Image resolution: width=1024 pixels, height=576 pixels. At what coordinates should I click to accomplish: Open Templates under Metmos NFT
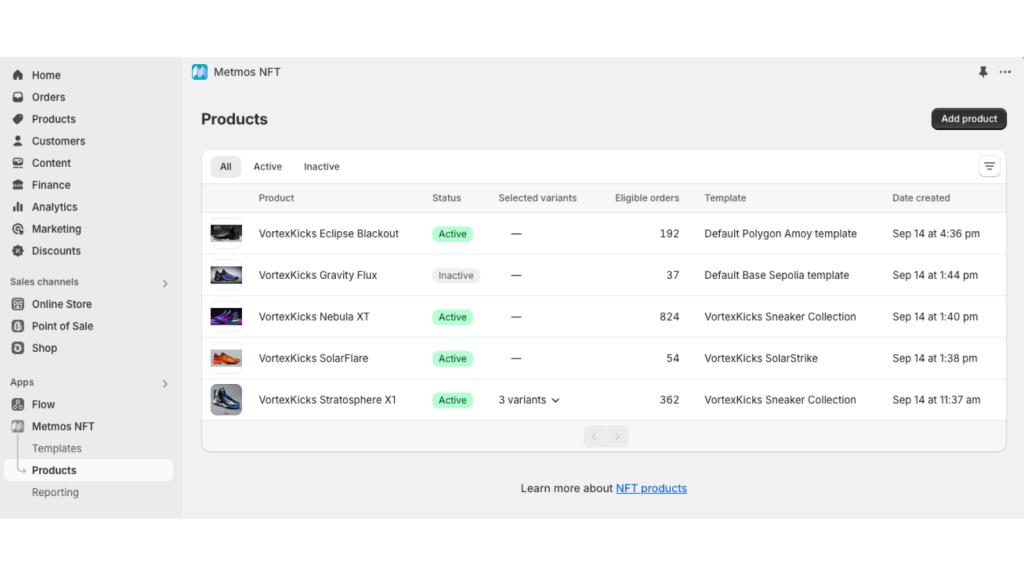point(57,448)
